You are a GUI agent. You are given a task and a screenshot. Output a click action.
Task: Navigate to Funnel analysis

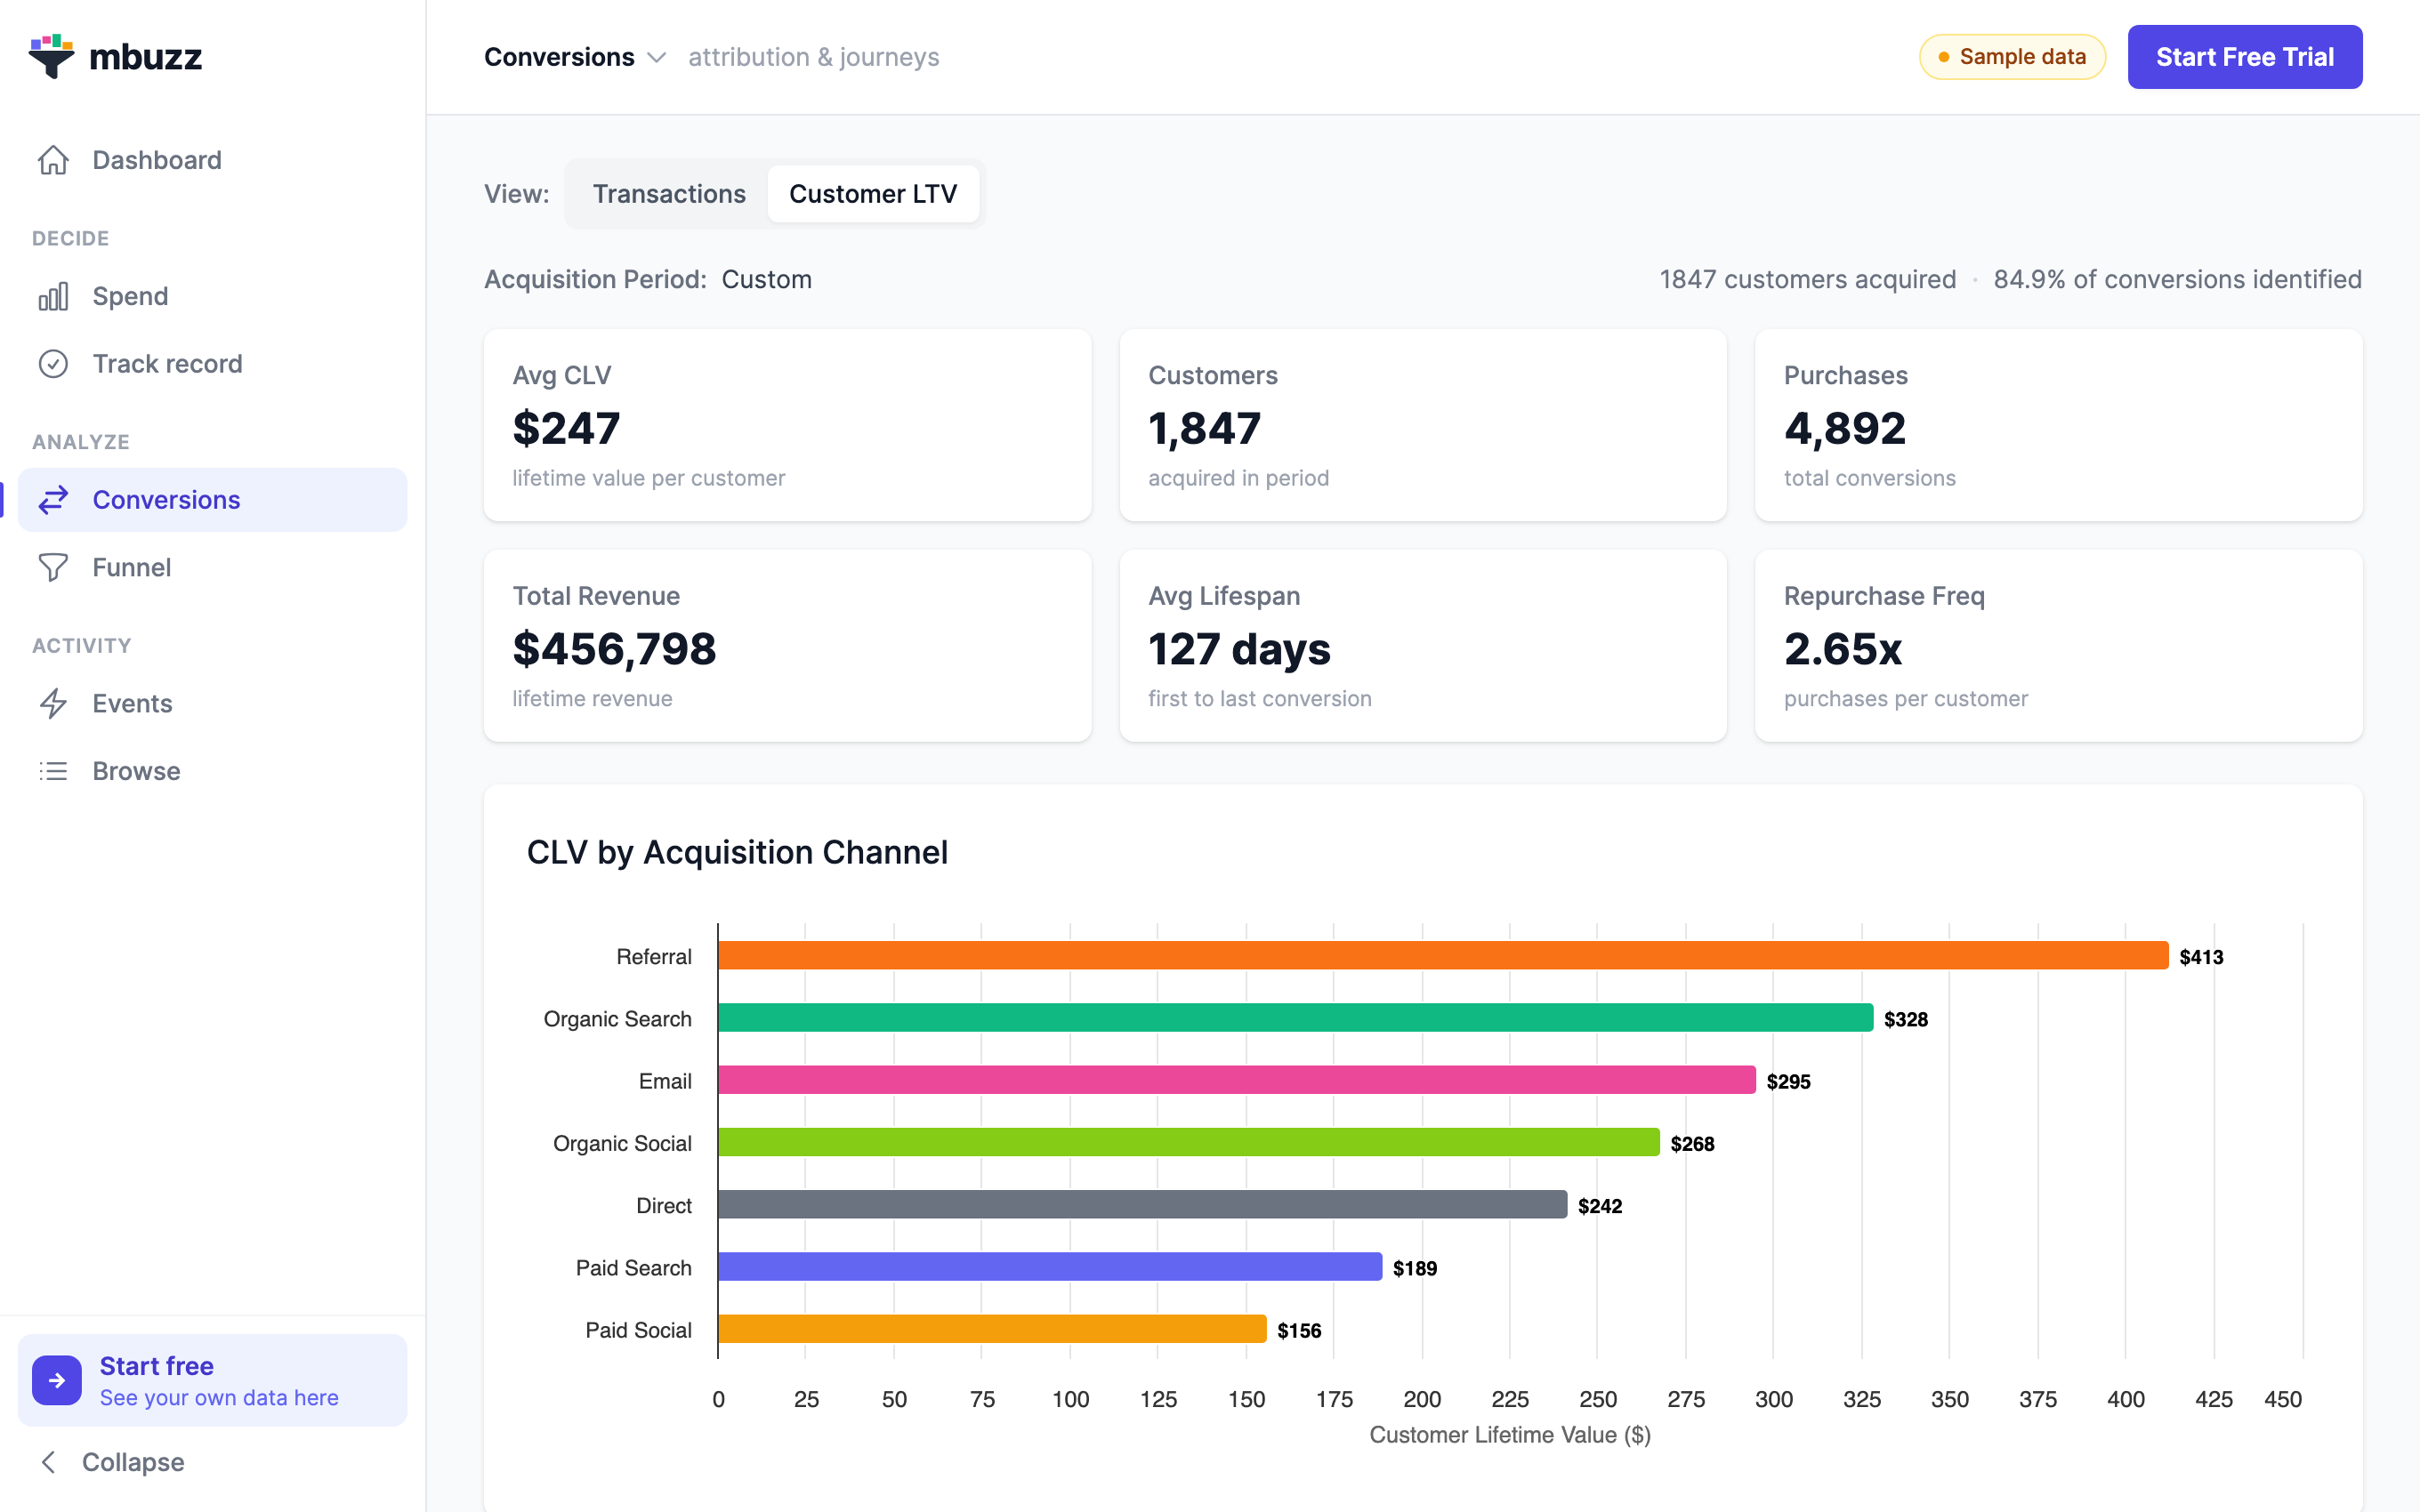(x=212, y=568)
